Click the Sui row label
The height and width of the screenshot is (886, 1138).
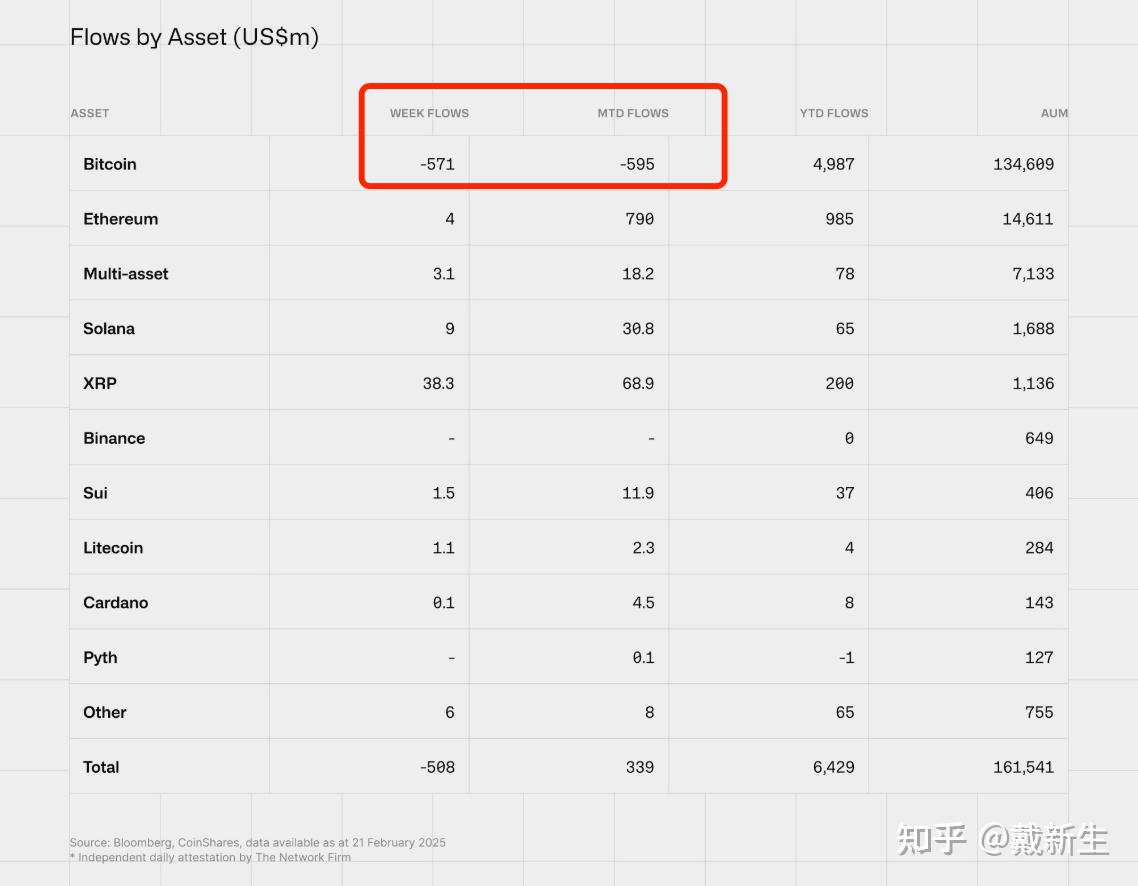pyautogui.click(x=96, y=492)
